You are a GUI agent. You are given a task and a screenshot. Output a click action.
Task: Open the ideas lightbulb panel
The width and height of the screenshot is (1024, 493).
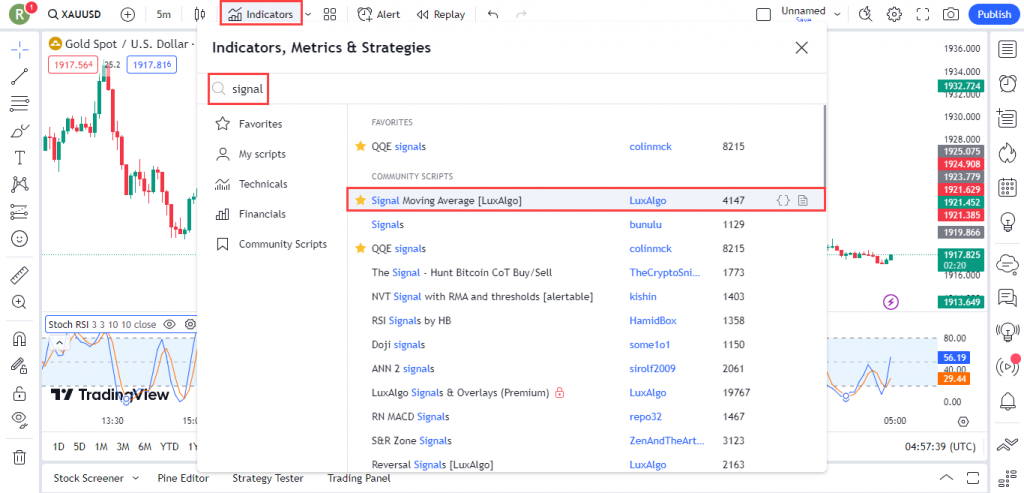(1008, 223)
